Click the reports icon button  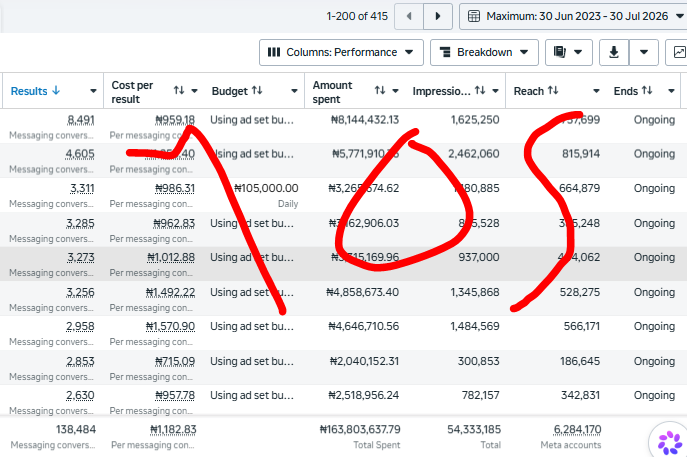tap(569, 52)
